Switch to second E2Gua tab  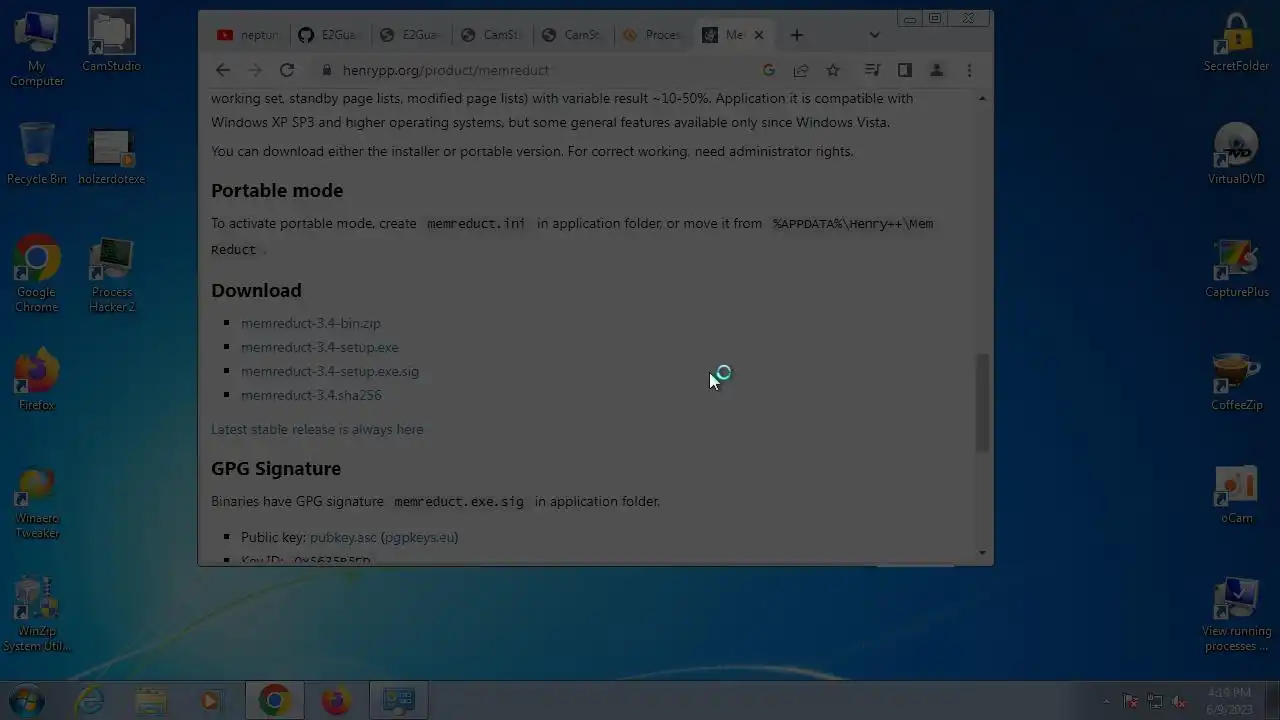[409, 35]
